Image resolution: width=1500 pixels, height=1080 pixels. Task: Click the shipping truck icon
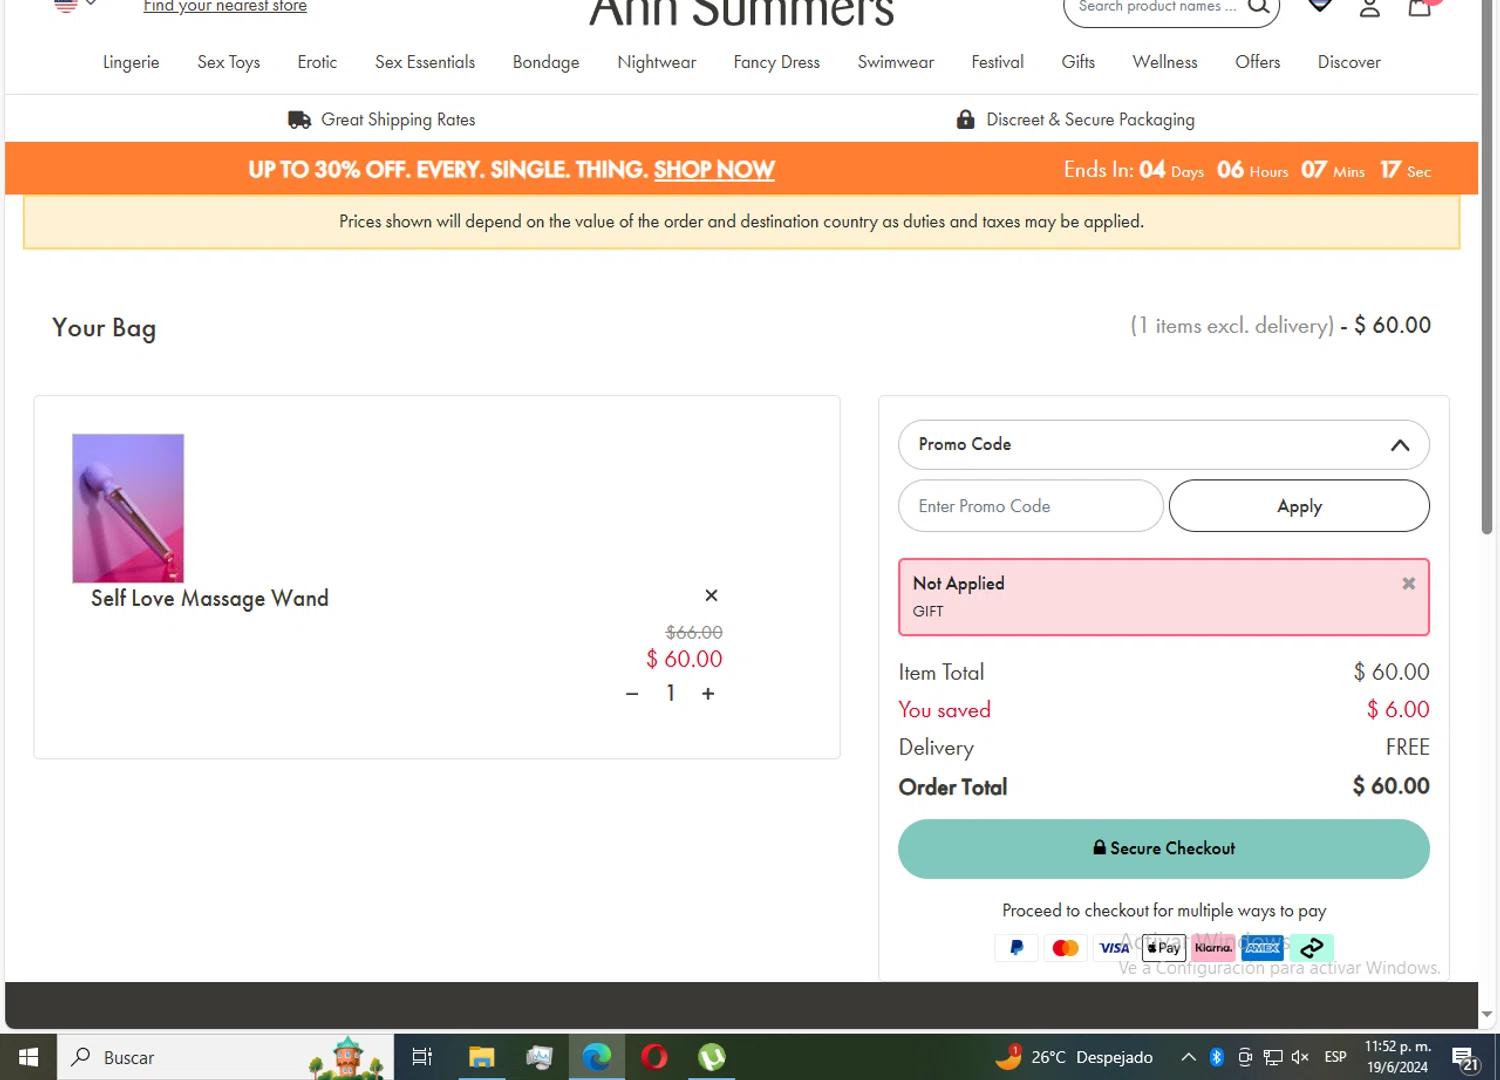(299, 120)
